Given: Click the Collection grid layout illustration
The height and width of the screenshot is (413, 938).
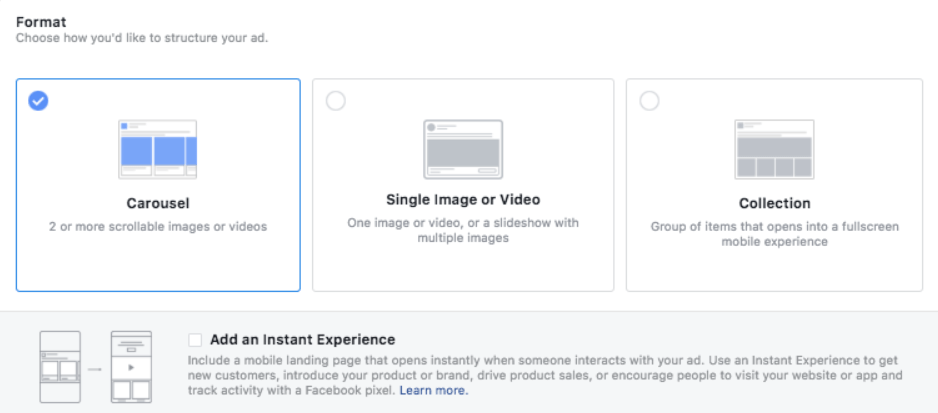Looking at the screenshot, I should pos(774,149).
